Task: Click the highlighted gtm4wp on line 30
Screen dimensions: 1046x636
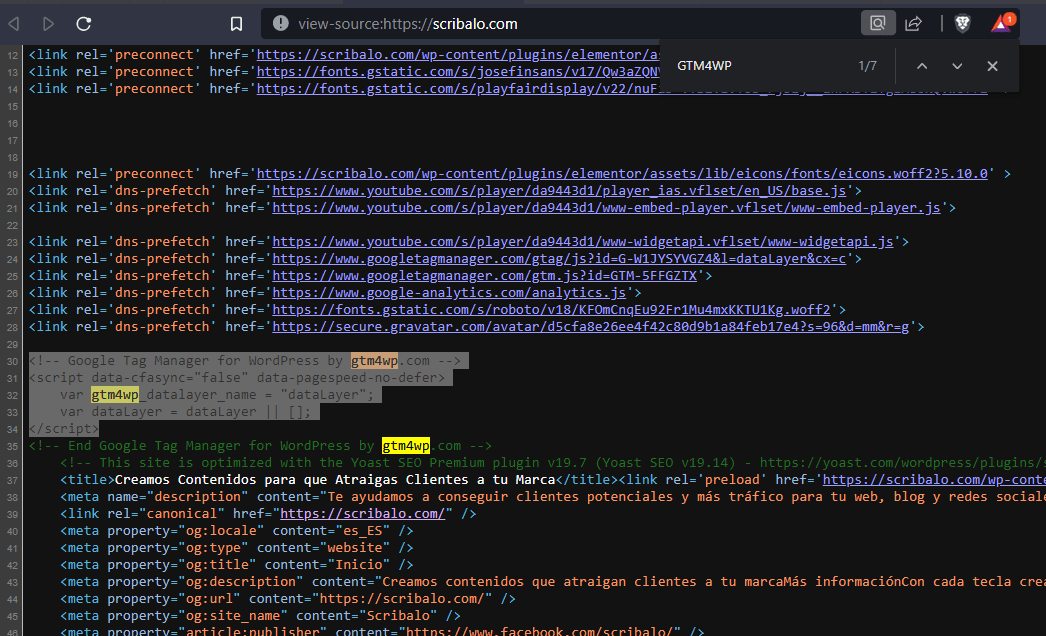Action: coord(374,361)
